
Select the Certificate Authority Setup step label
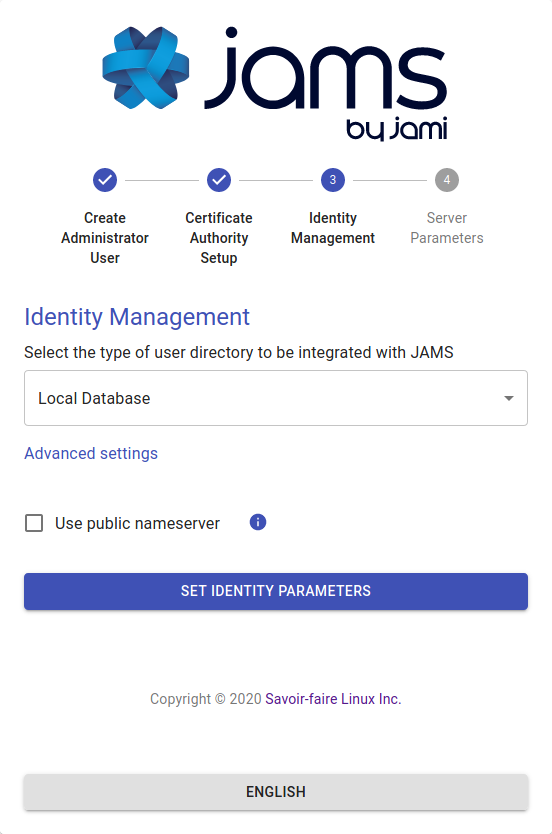219,238
